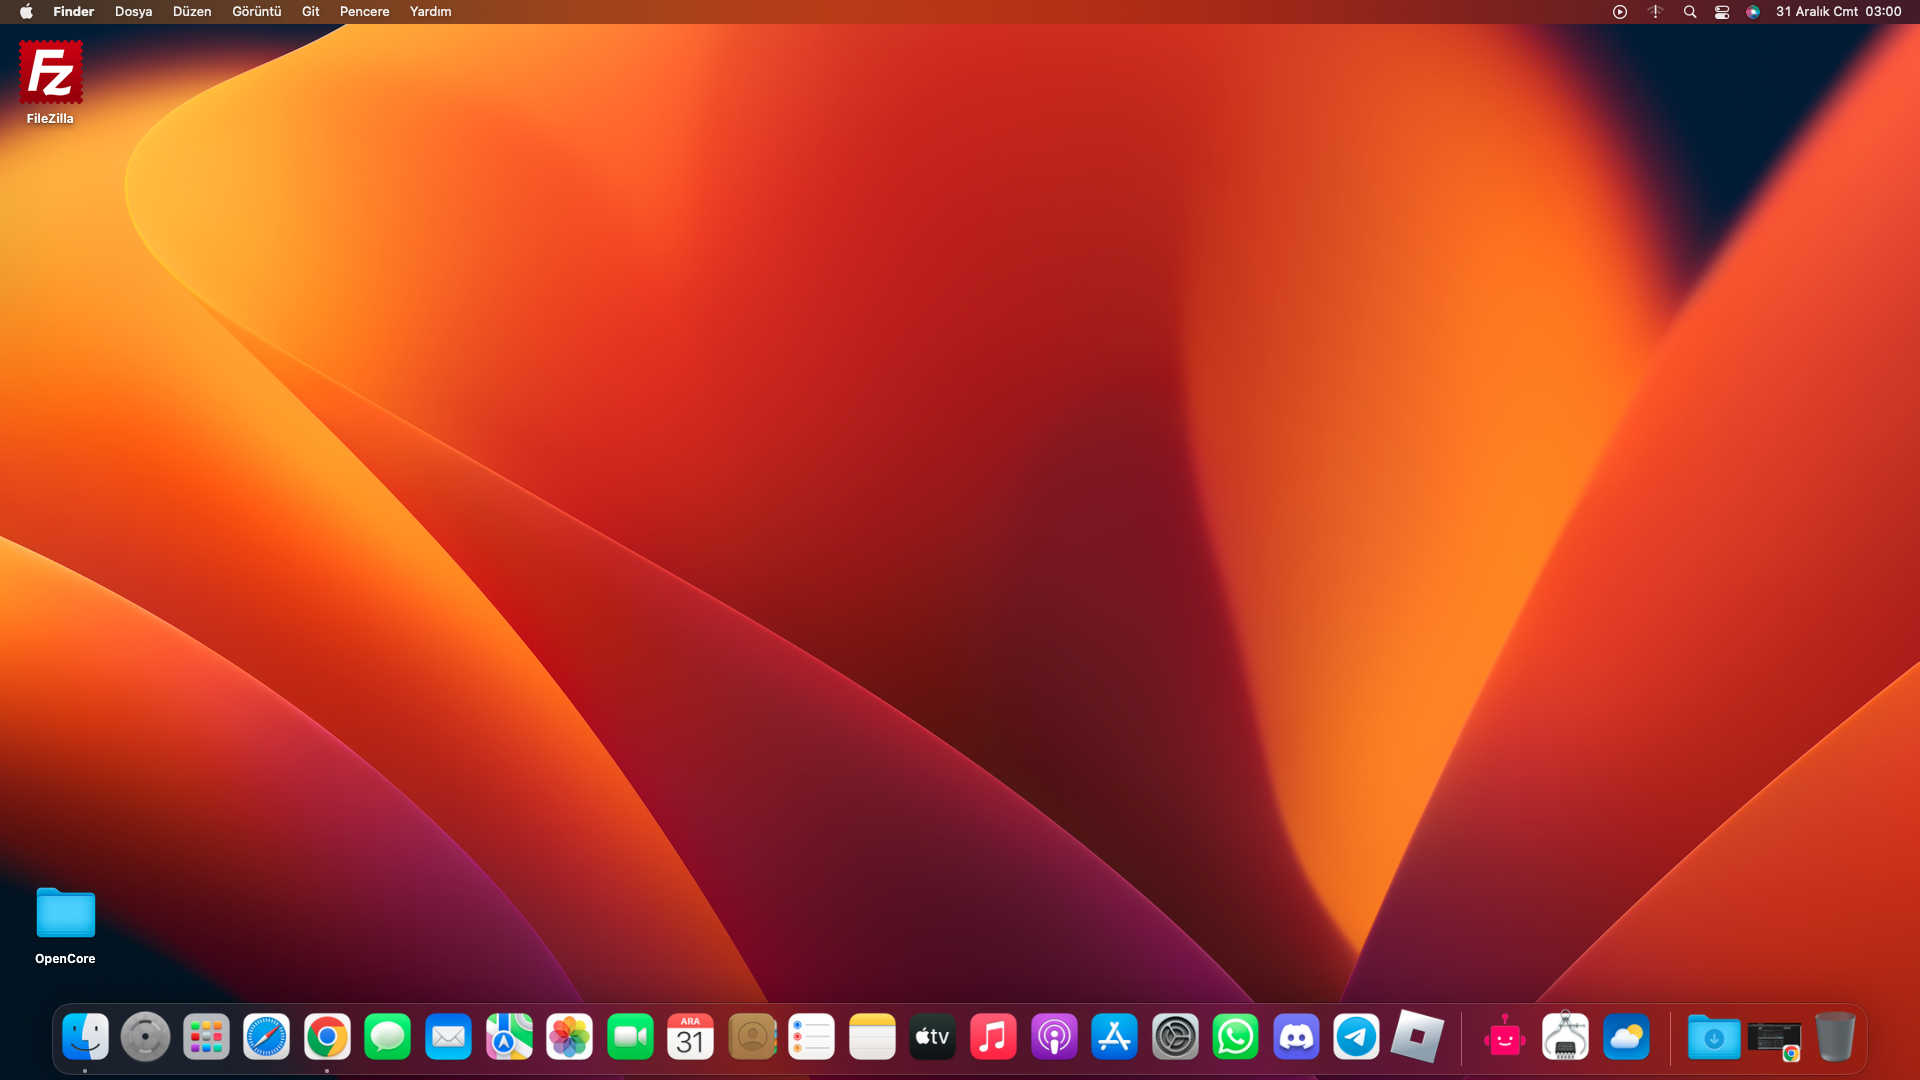
Task: Open the Dosya menu
Action: (133, 12)
